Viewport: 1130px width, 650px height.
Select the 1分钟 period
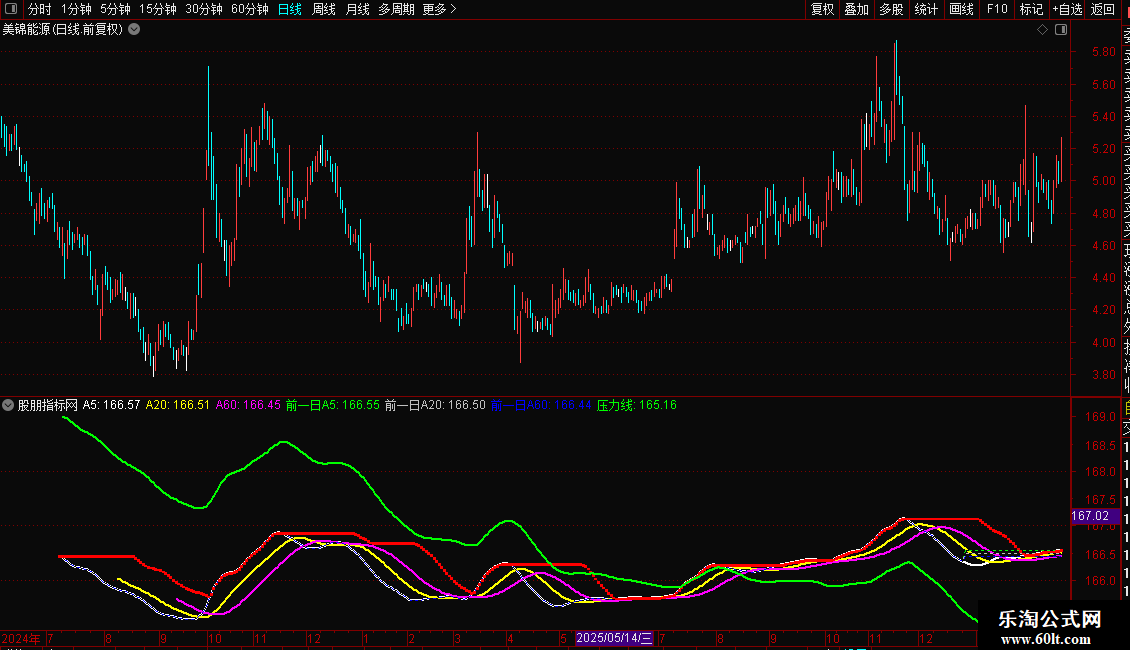tap(76, 9)
